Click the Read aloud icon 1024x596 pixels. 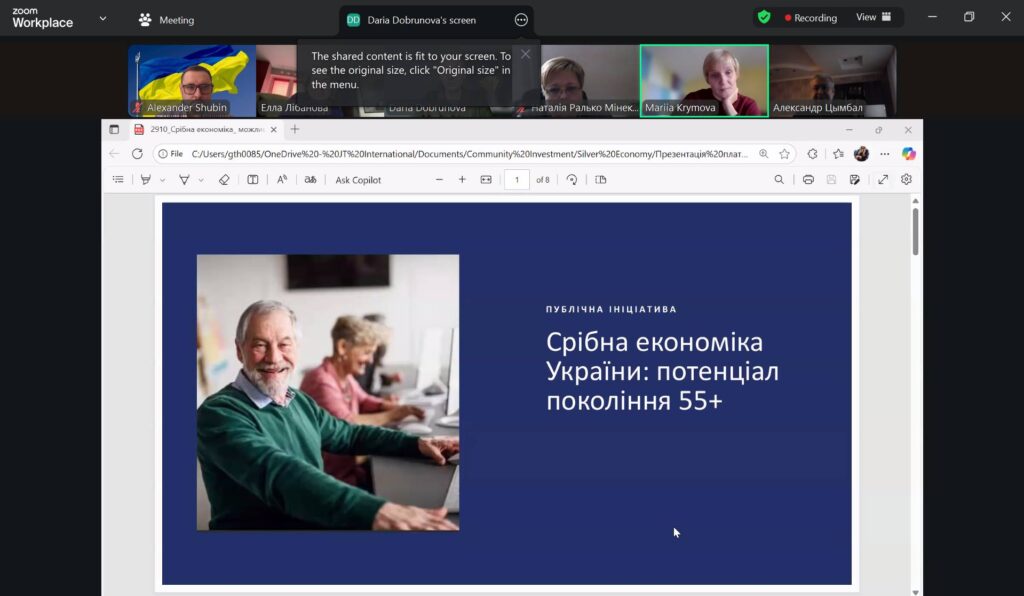tap(282, 180)
